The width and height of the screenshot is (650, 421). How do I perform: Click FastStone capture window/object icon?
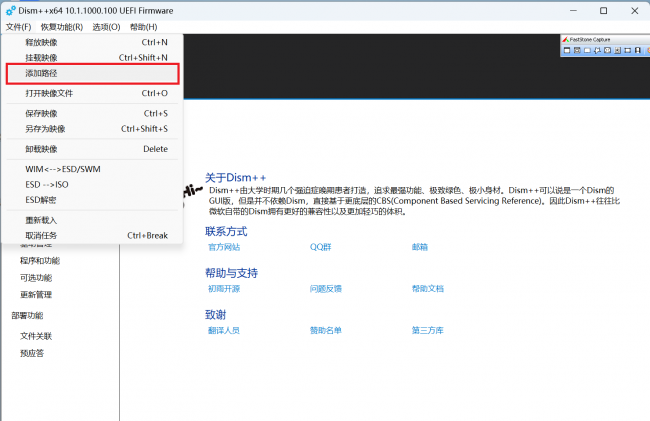(577, 50)
